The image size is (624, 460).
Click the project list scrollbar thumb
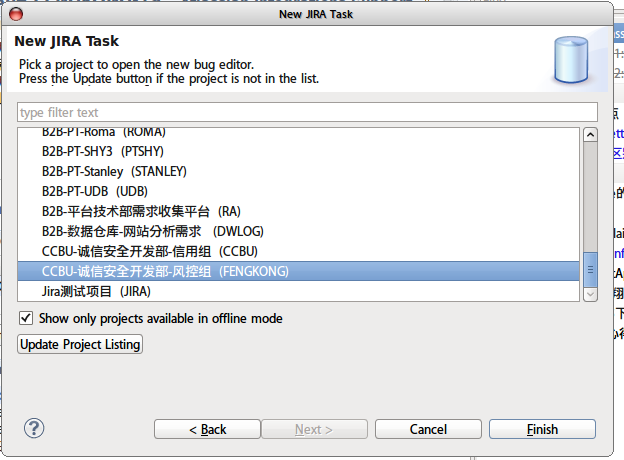(x=590, y=268)
